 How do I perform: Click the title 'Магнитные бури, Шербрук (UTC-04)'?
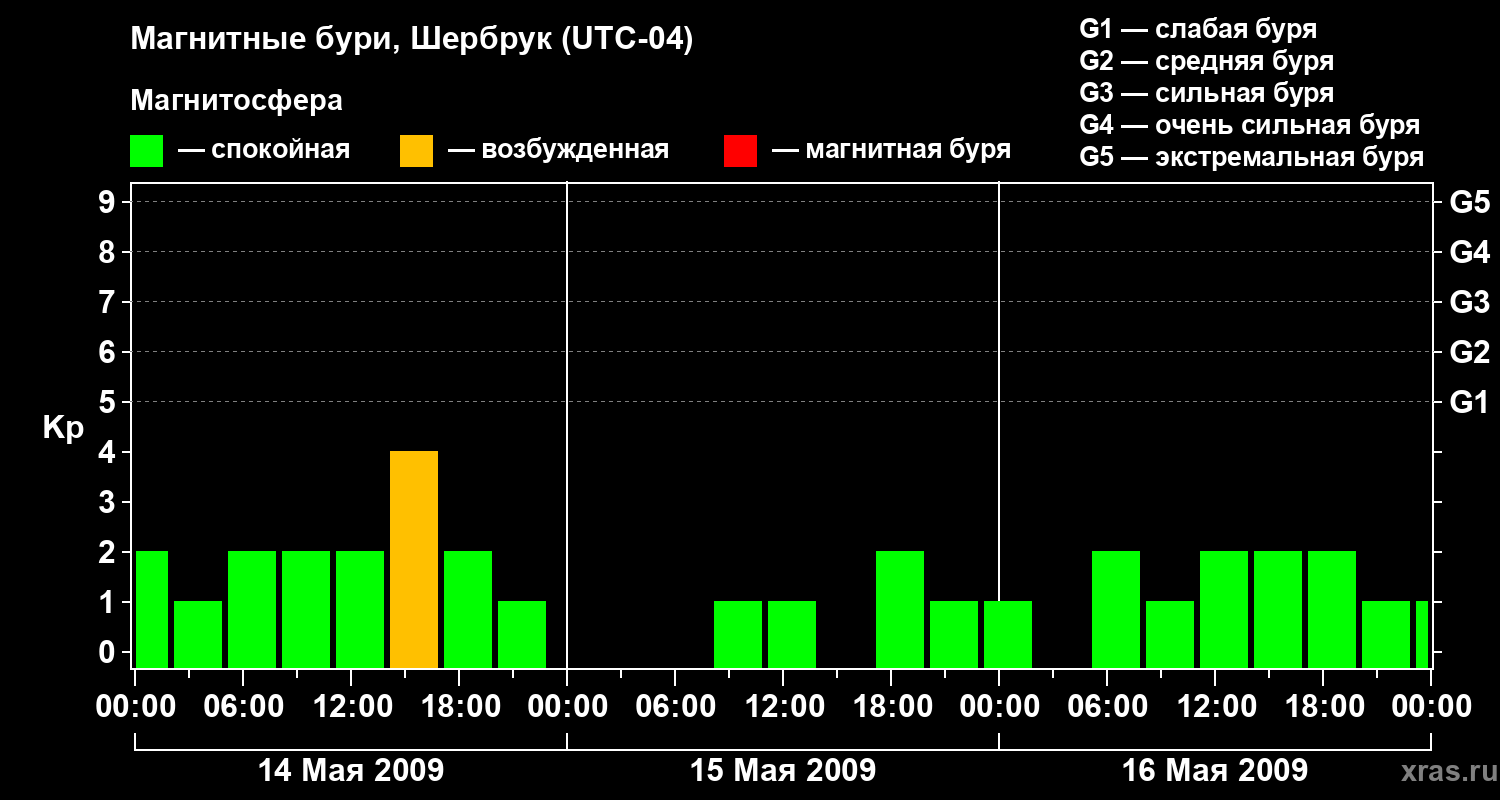pyautogui.click(x=412, y=41)
